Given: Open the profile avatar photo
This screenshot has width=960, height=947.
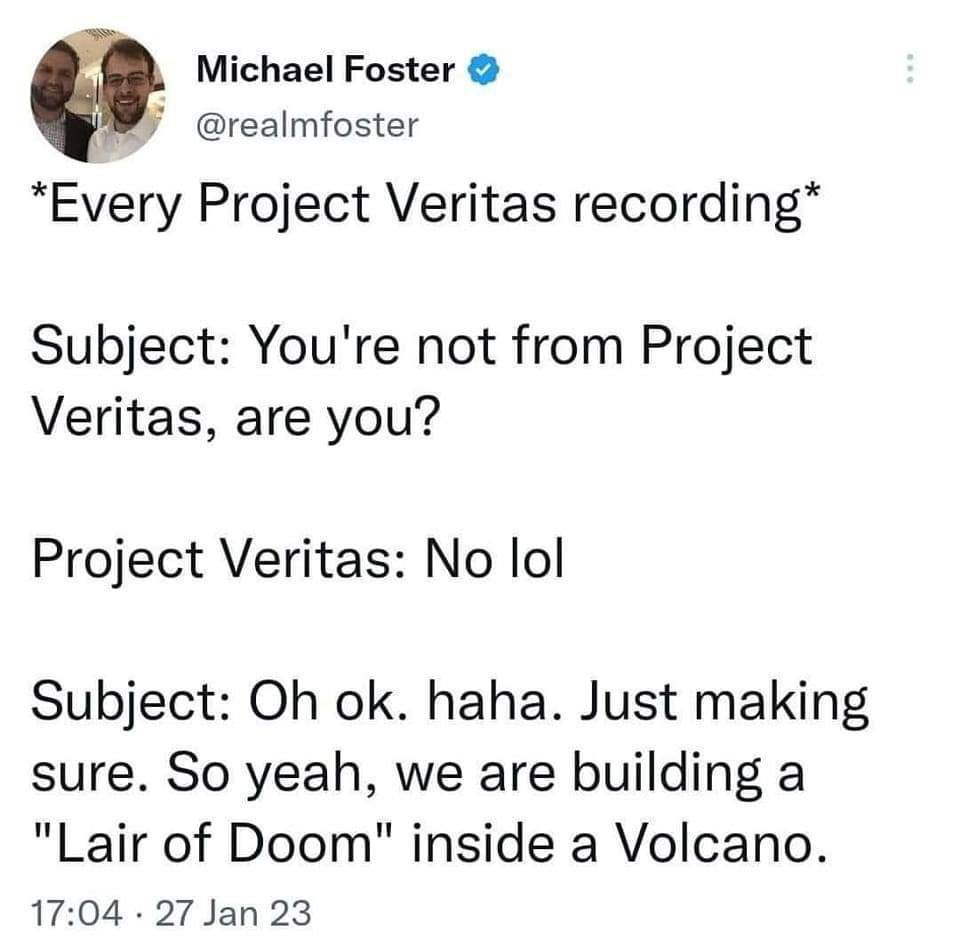Looking at the screenshot, I should point(96,96).
